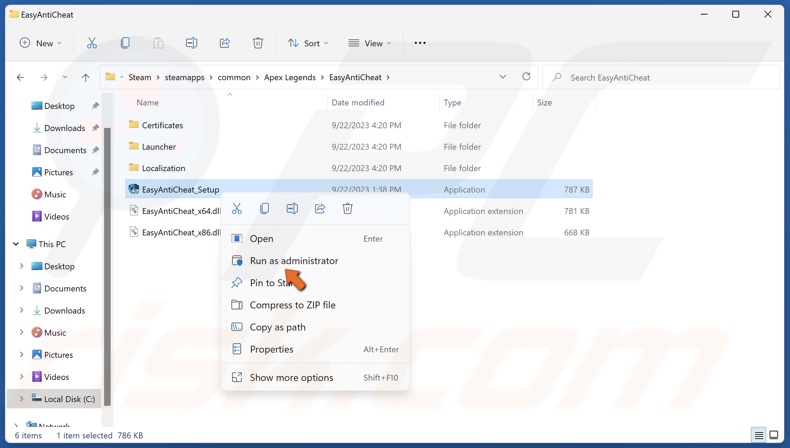Collapse the This PC tree node
Screen dimensions: 790x448
pos(16,244)
